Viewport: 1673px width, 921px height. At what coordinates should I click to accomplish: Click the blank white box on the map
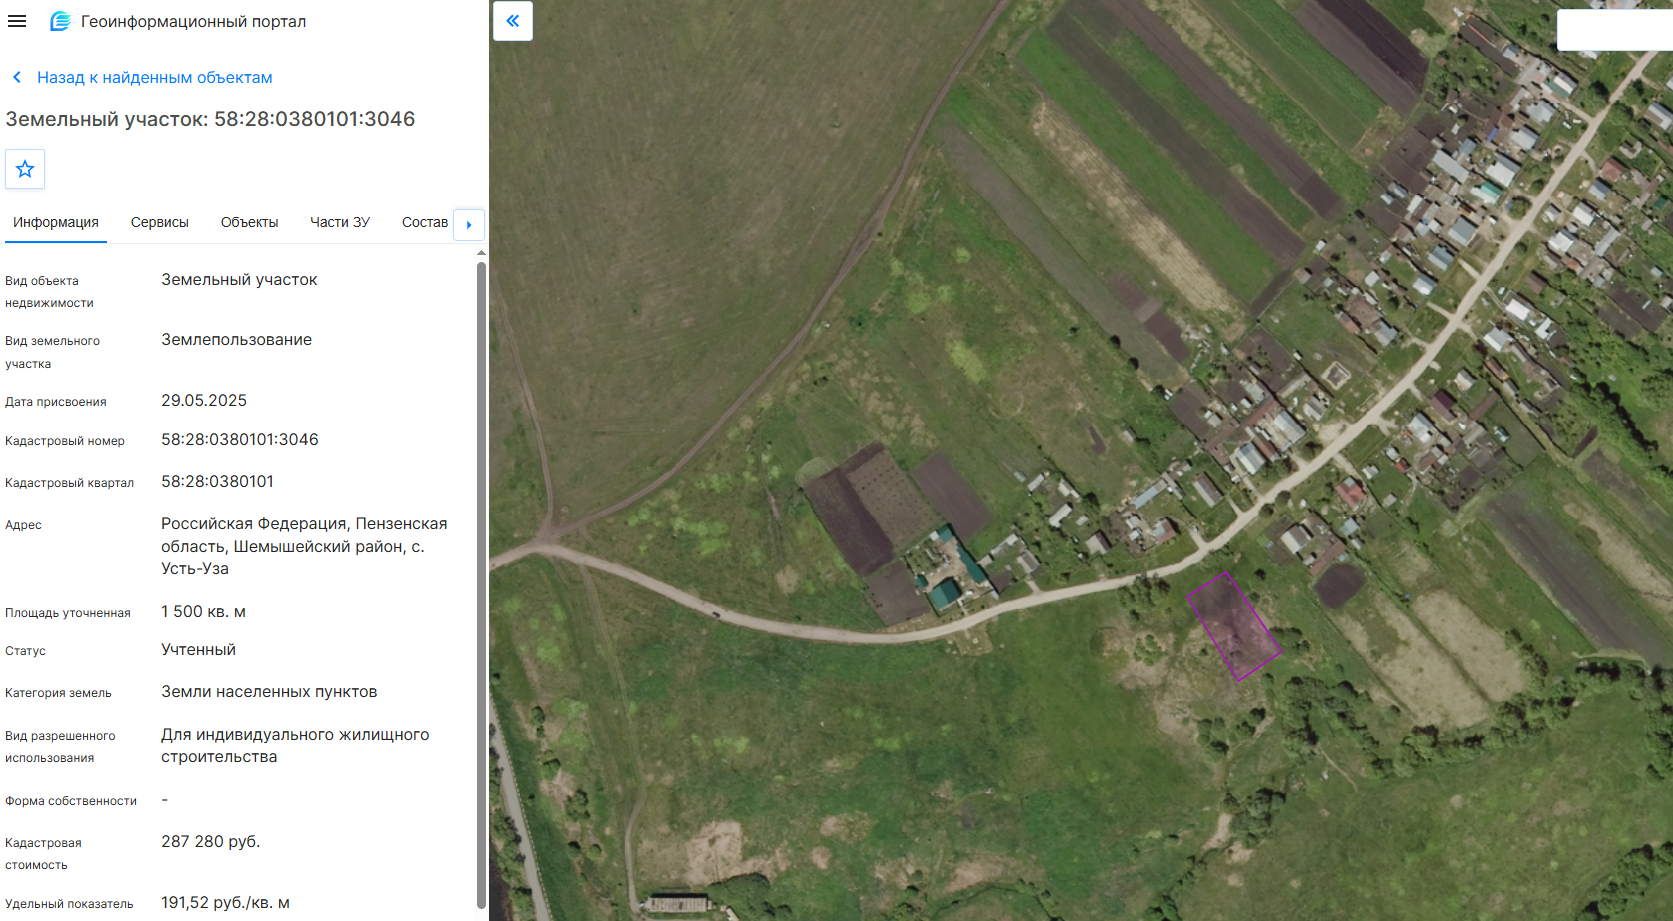point(1614,30)
